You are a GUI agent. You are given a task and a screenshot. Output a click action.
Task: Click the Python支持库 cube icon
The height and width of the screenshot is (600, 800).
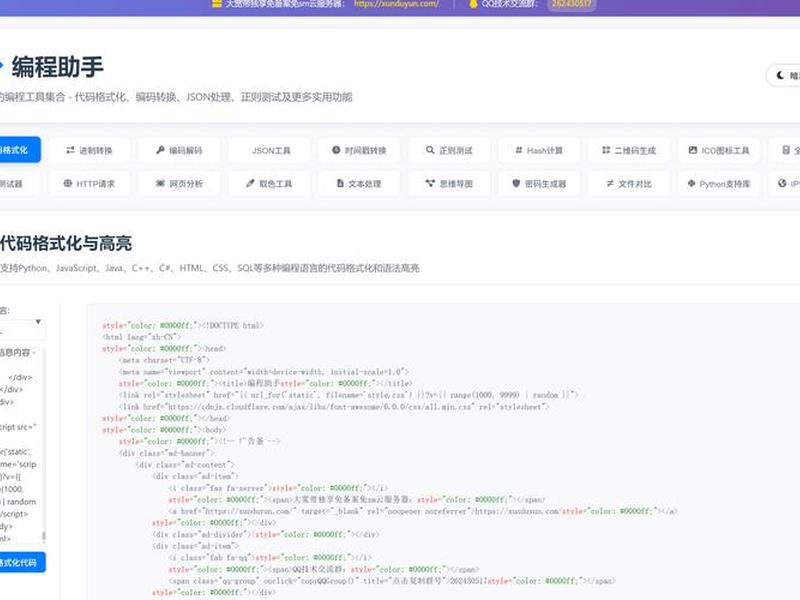tap(691, 183)
